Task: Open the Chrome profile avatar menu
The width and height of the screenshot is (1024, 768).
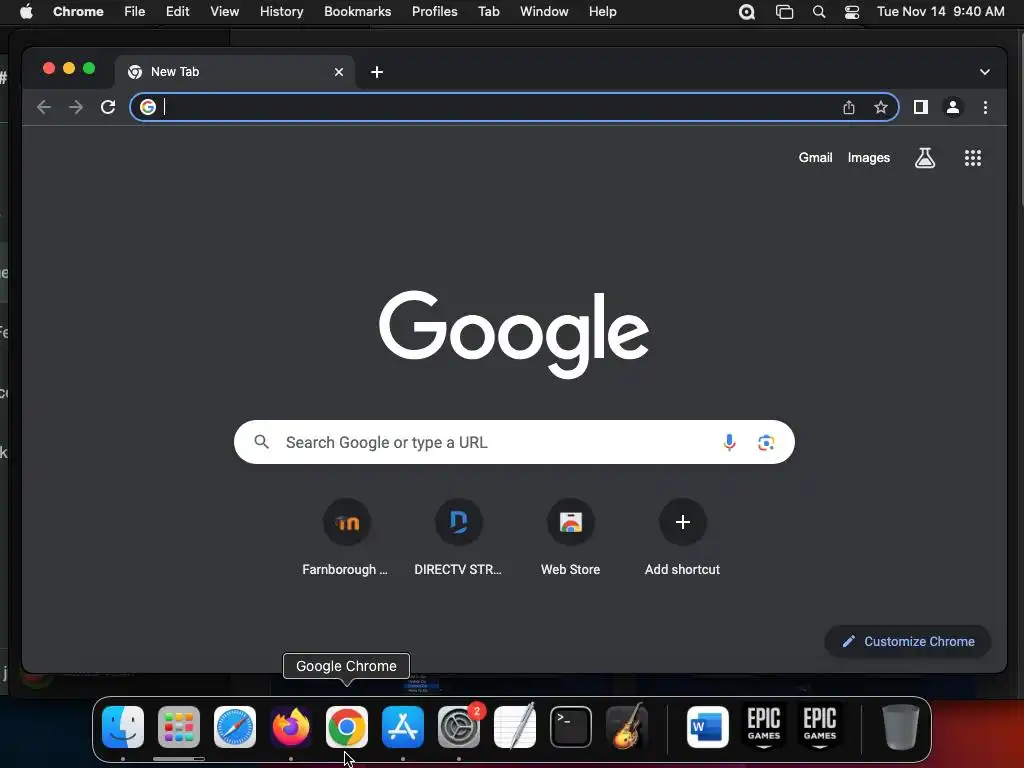Action: 953,107
